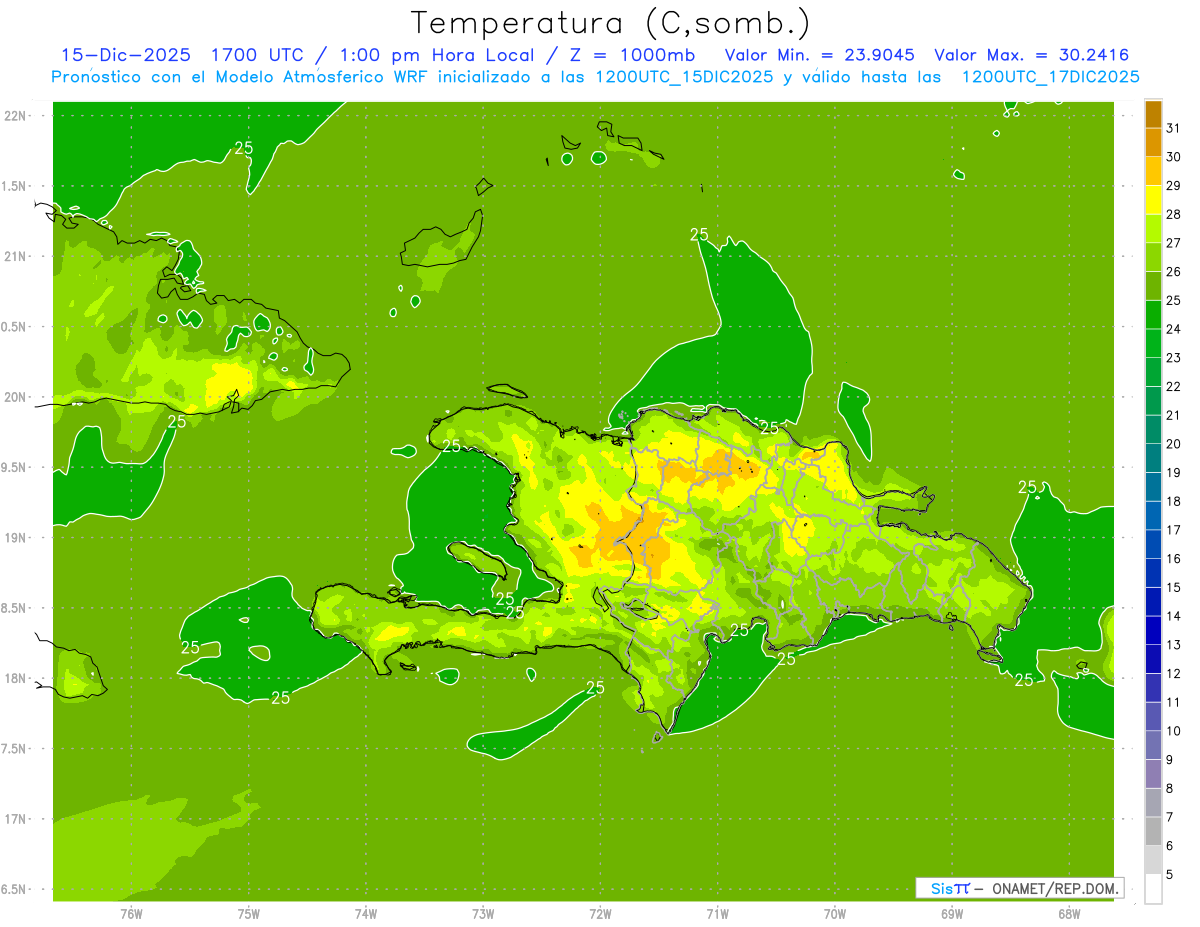Click the "76W" longitude label
1200x927 pixels.
coord(131,913)
